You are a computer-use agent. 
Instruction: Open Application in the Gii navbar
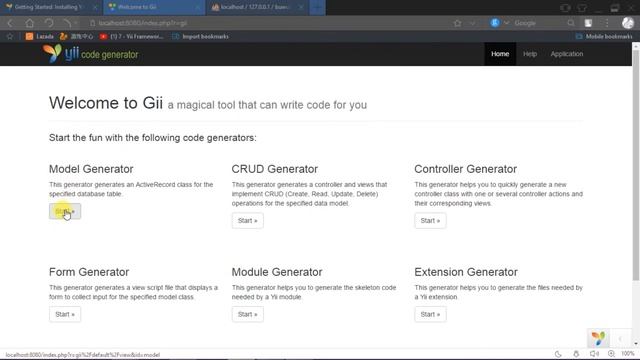tap(567, 54)
